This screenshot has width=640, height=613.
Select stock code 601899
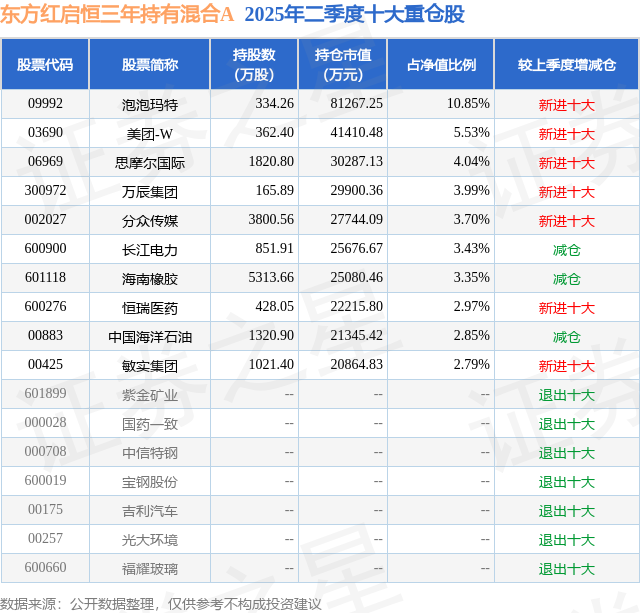45,393
